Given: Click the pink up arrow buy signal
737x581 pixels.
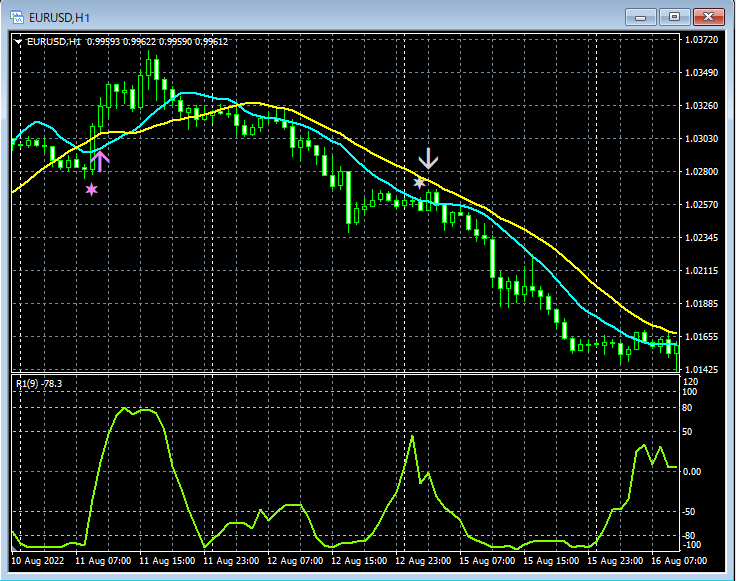Looking at the screenshot, I should pyautogui.click(x=100, y=161).
